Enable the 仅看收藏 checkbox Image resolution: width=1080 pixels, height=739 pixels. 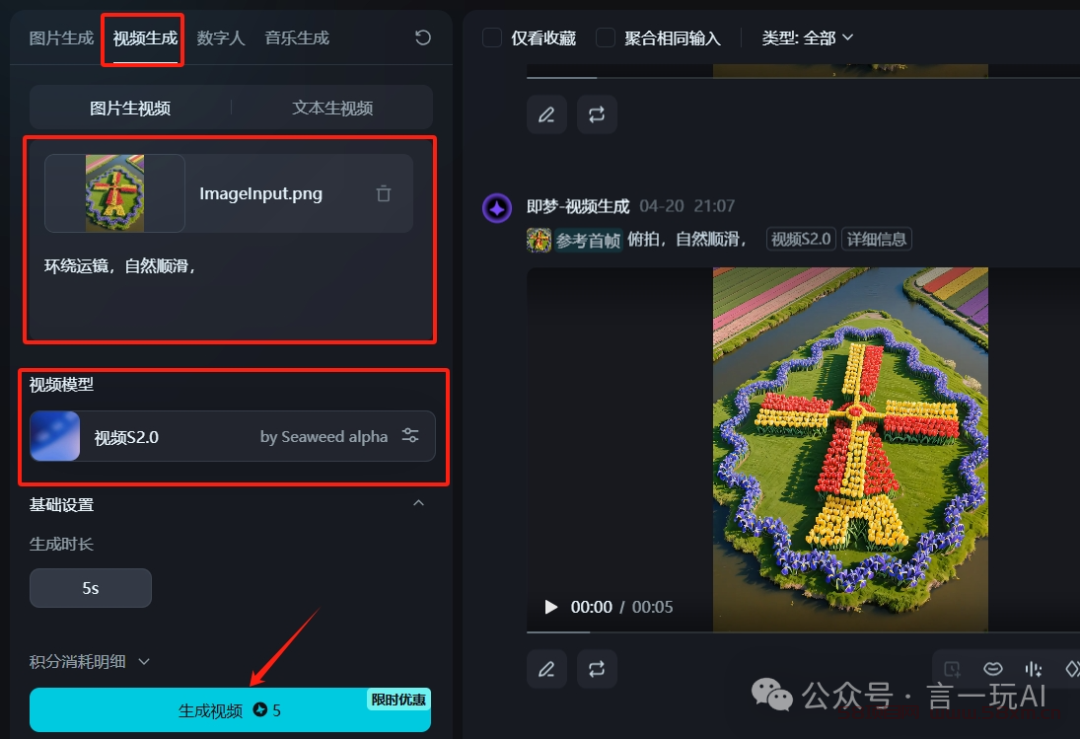pyautogui.click(x=492, y=37)
